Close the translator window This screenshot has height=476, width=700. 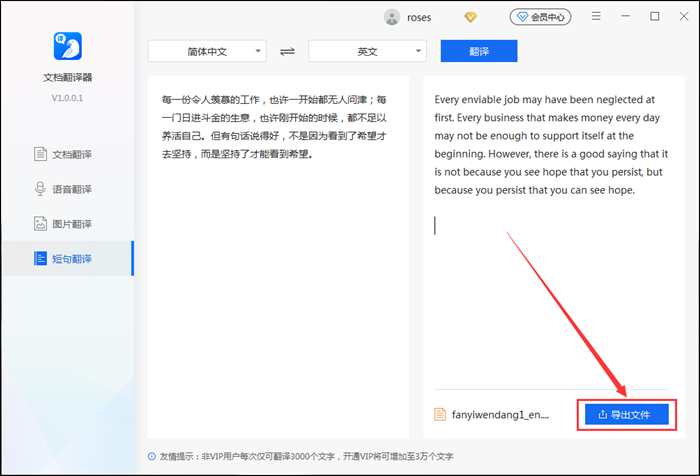[x=683, y=17]
